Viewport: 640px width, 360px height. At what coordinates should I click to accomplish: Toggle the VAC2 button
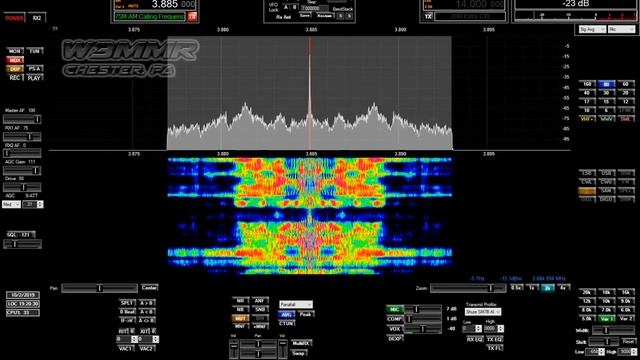[x=146, y=349]
